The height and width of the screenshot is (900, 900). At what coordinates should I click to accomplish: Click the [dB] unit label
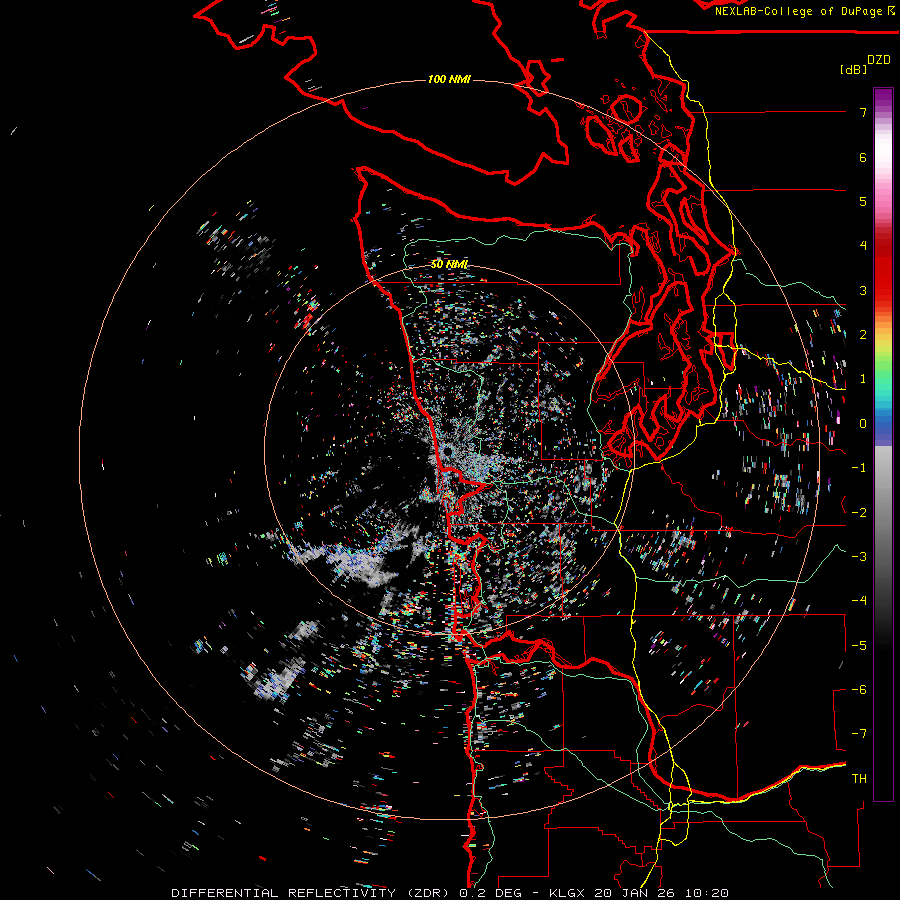(x=854, y=69)
